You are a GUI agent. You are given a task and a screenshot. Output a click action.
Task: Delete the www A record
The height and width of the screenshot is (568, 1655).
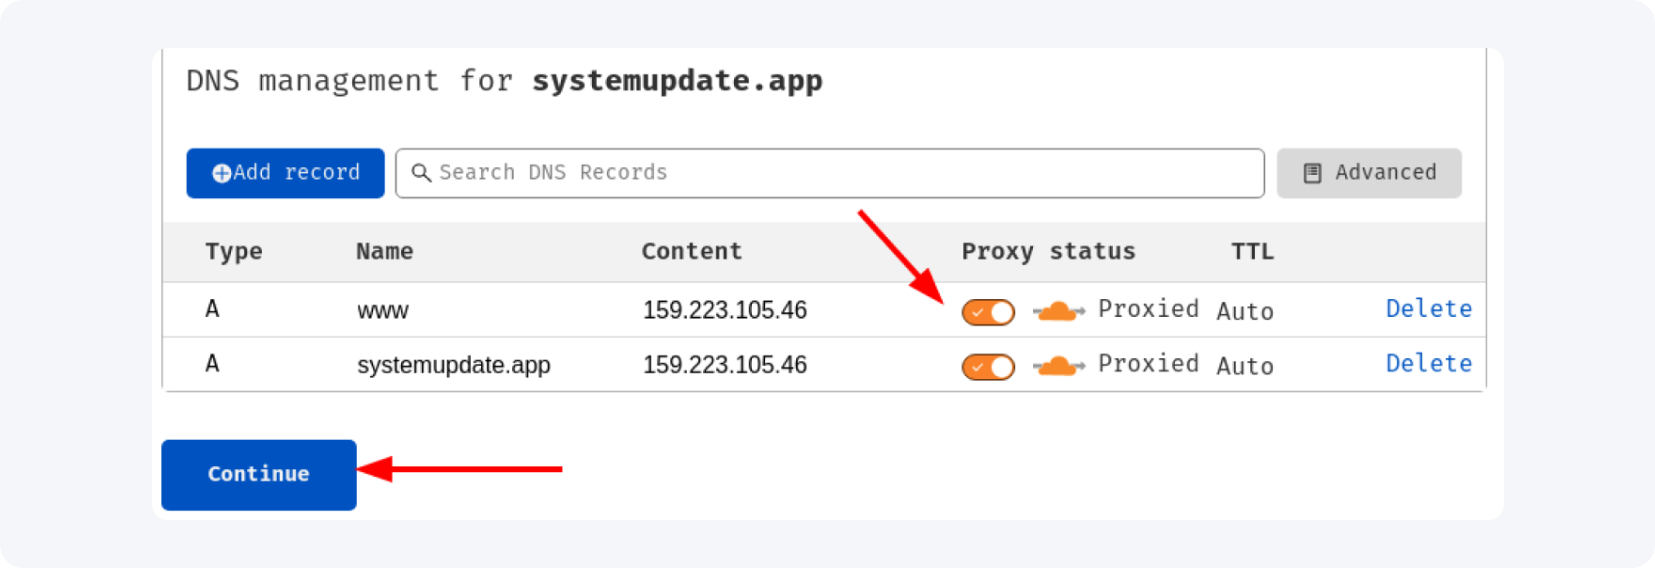pyautogui.click(x=1428, y=309)
